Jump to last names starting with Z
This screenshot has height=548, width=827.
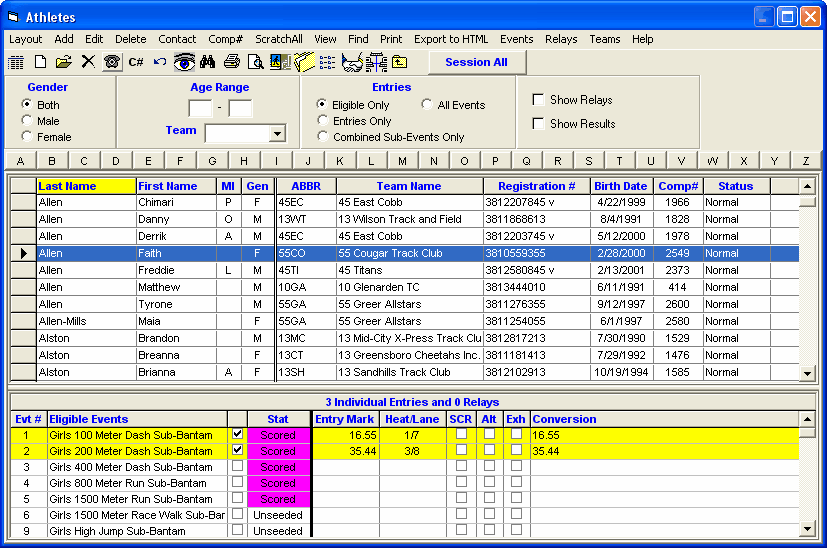806,161
